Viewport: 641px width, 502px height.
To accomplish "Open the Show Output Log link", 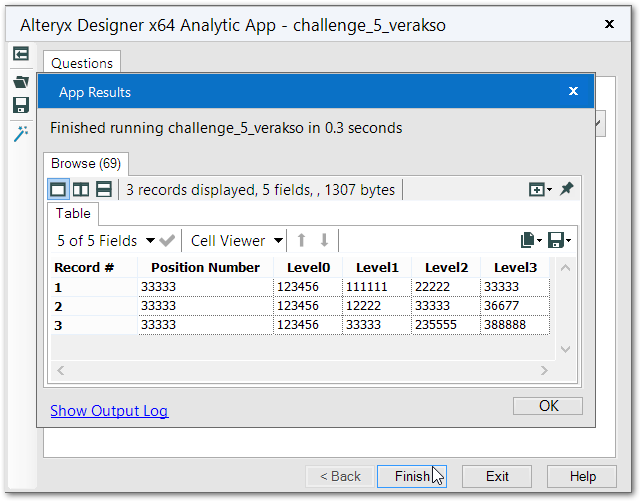I will point(109,410).
